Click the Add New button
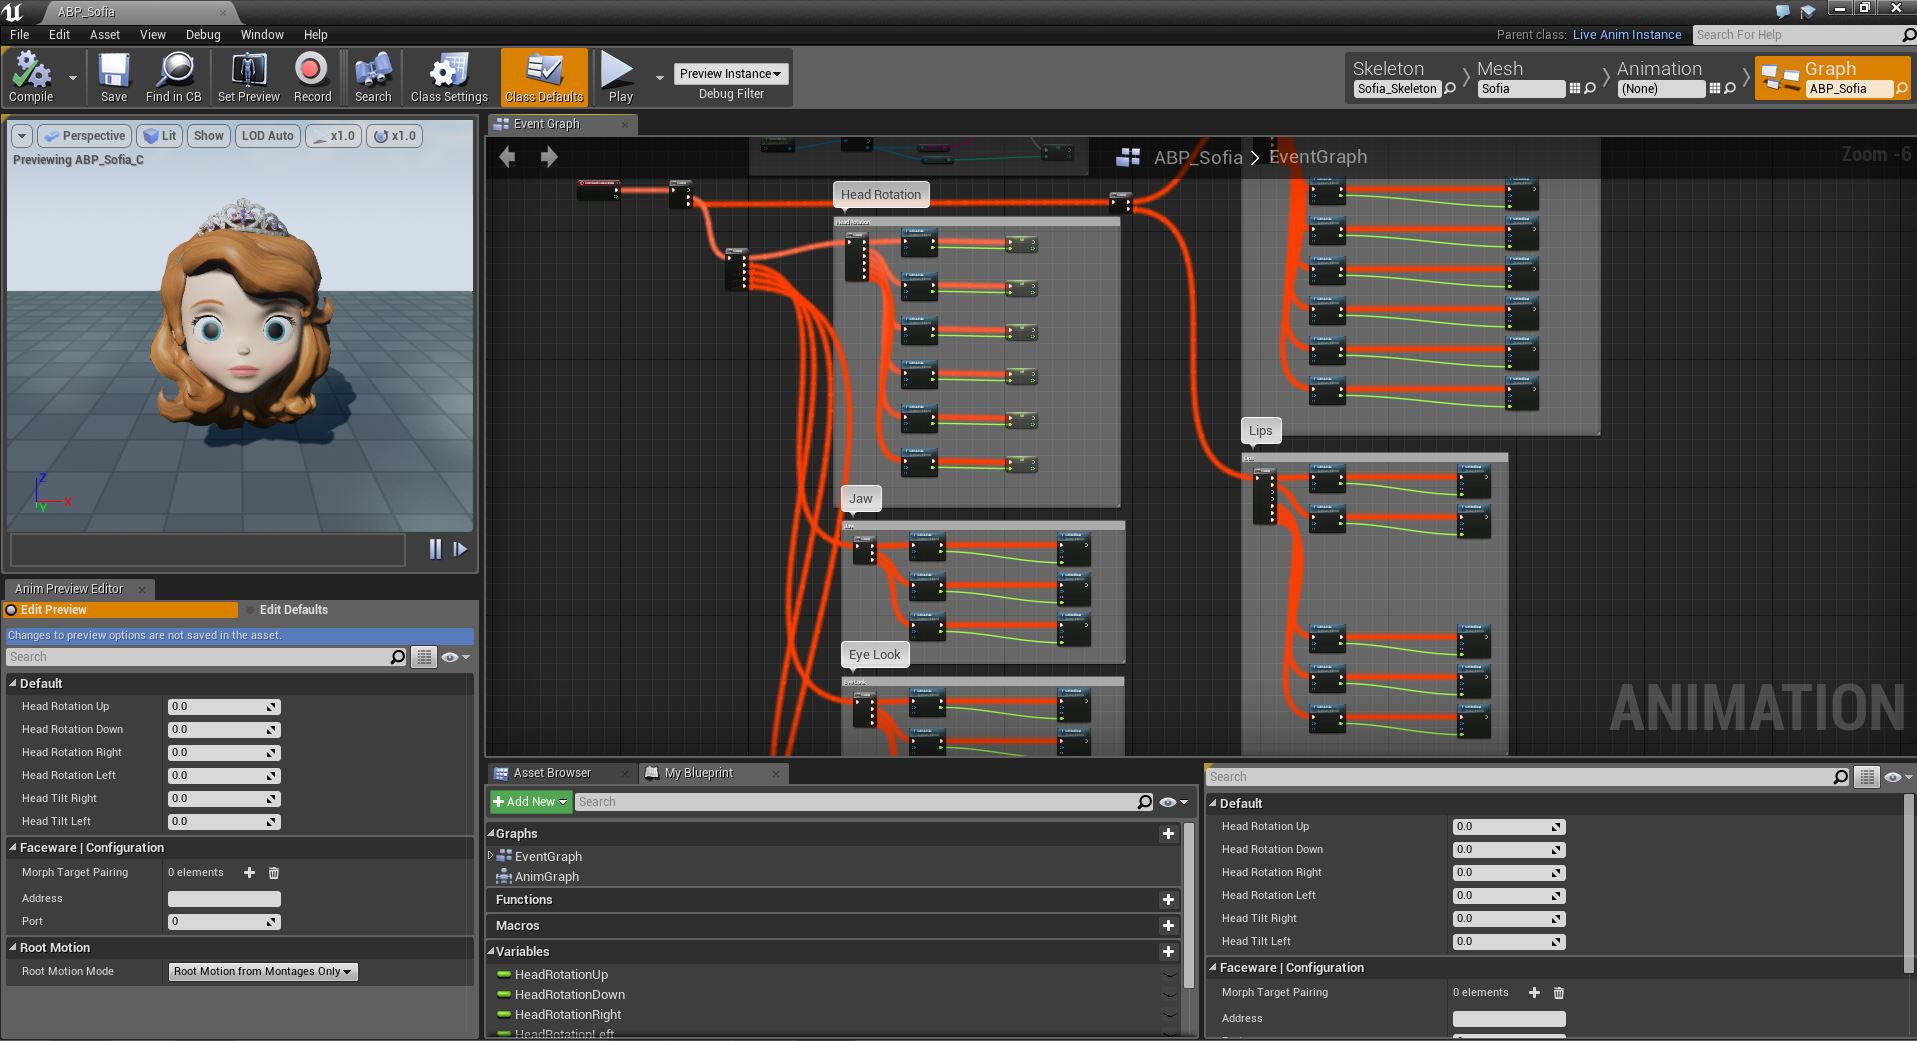 tap(530, 802)
